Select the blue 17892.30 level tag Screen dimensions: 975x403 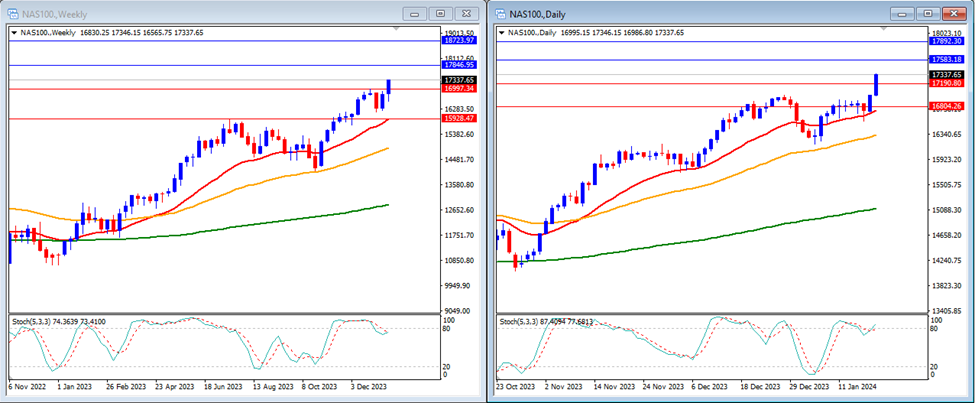coord(948,41)
